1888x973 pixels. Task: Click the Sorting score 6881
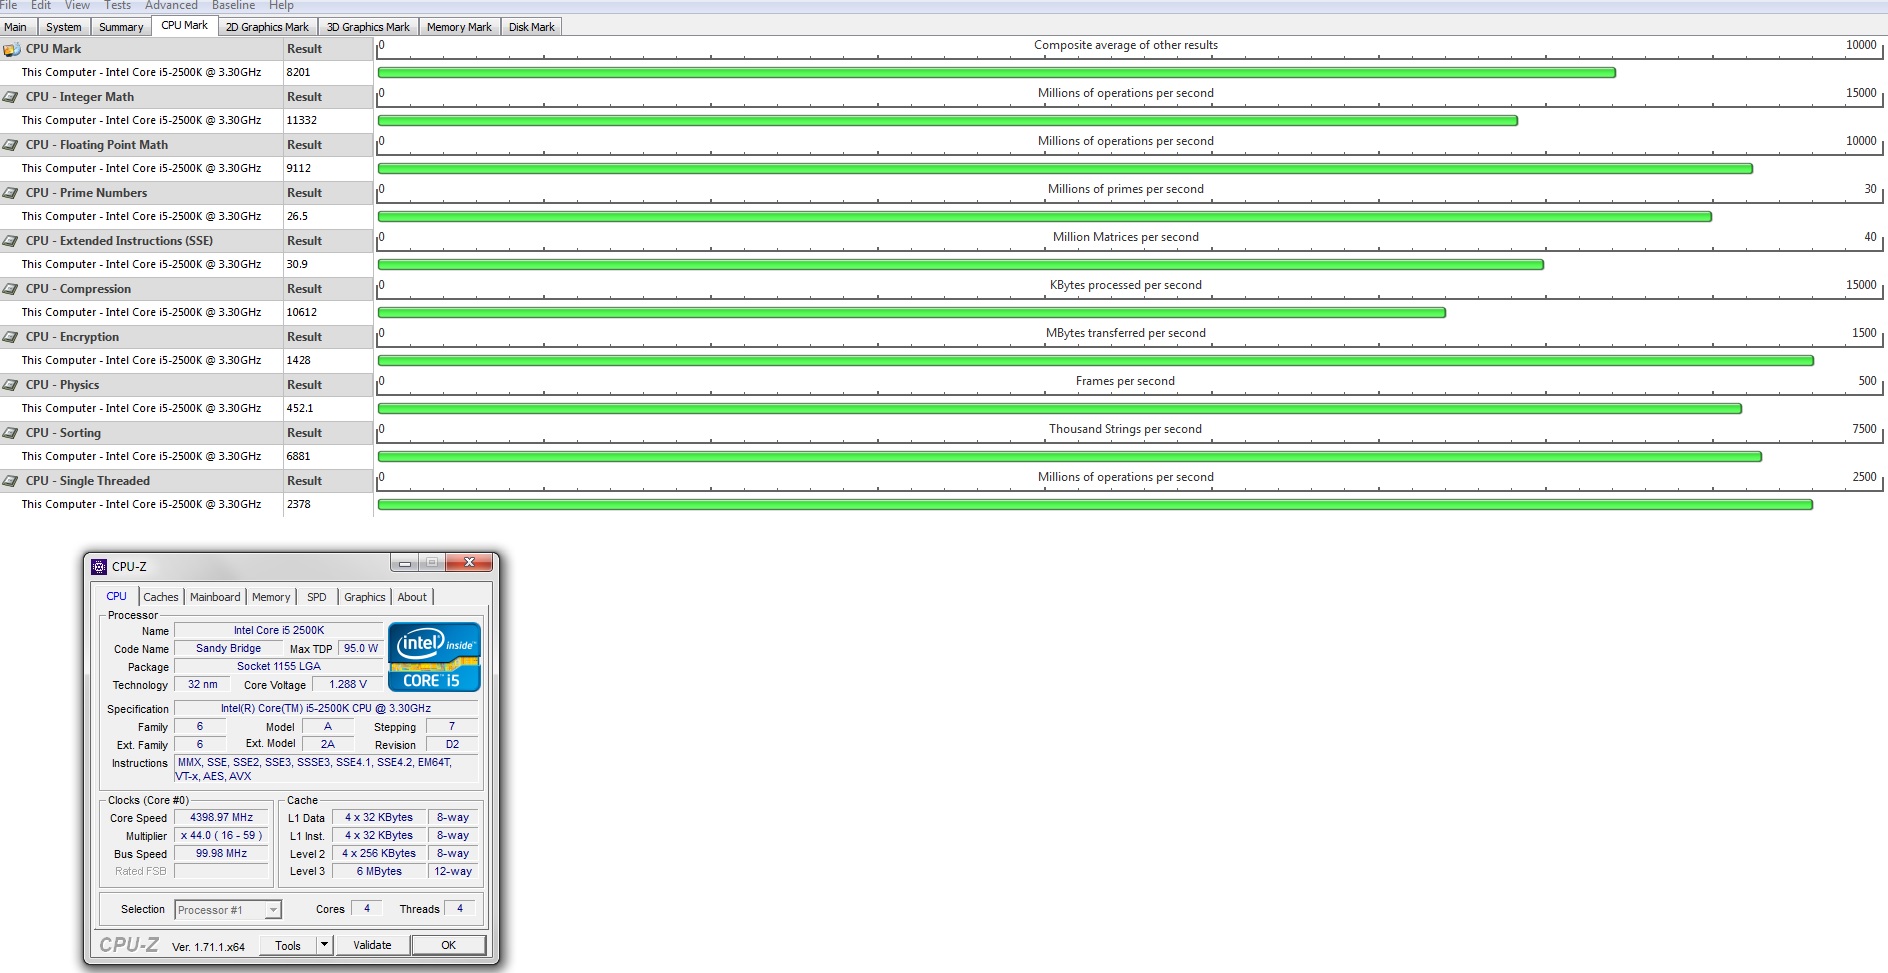(x=298, y=456)
